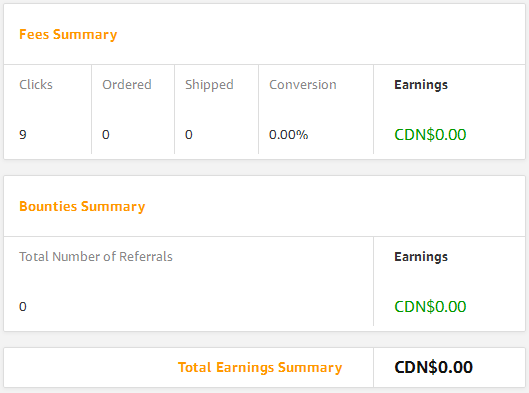Click the blank space left of Total Earnings Summary

click(x=91, y=367)
